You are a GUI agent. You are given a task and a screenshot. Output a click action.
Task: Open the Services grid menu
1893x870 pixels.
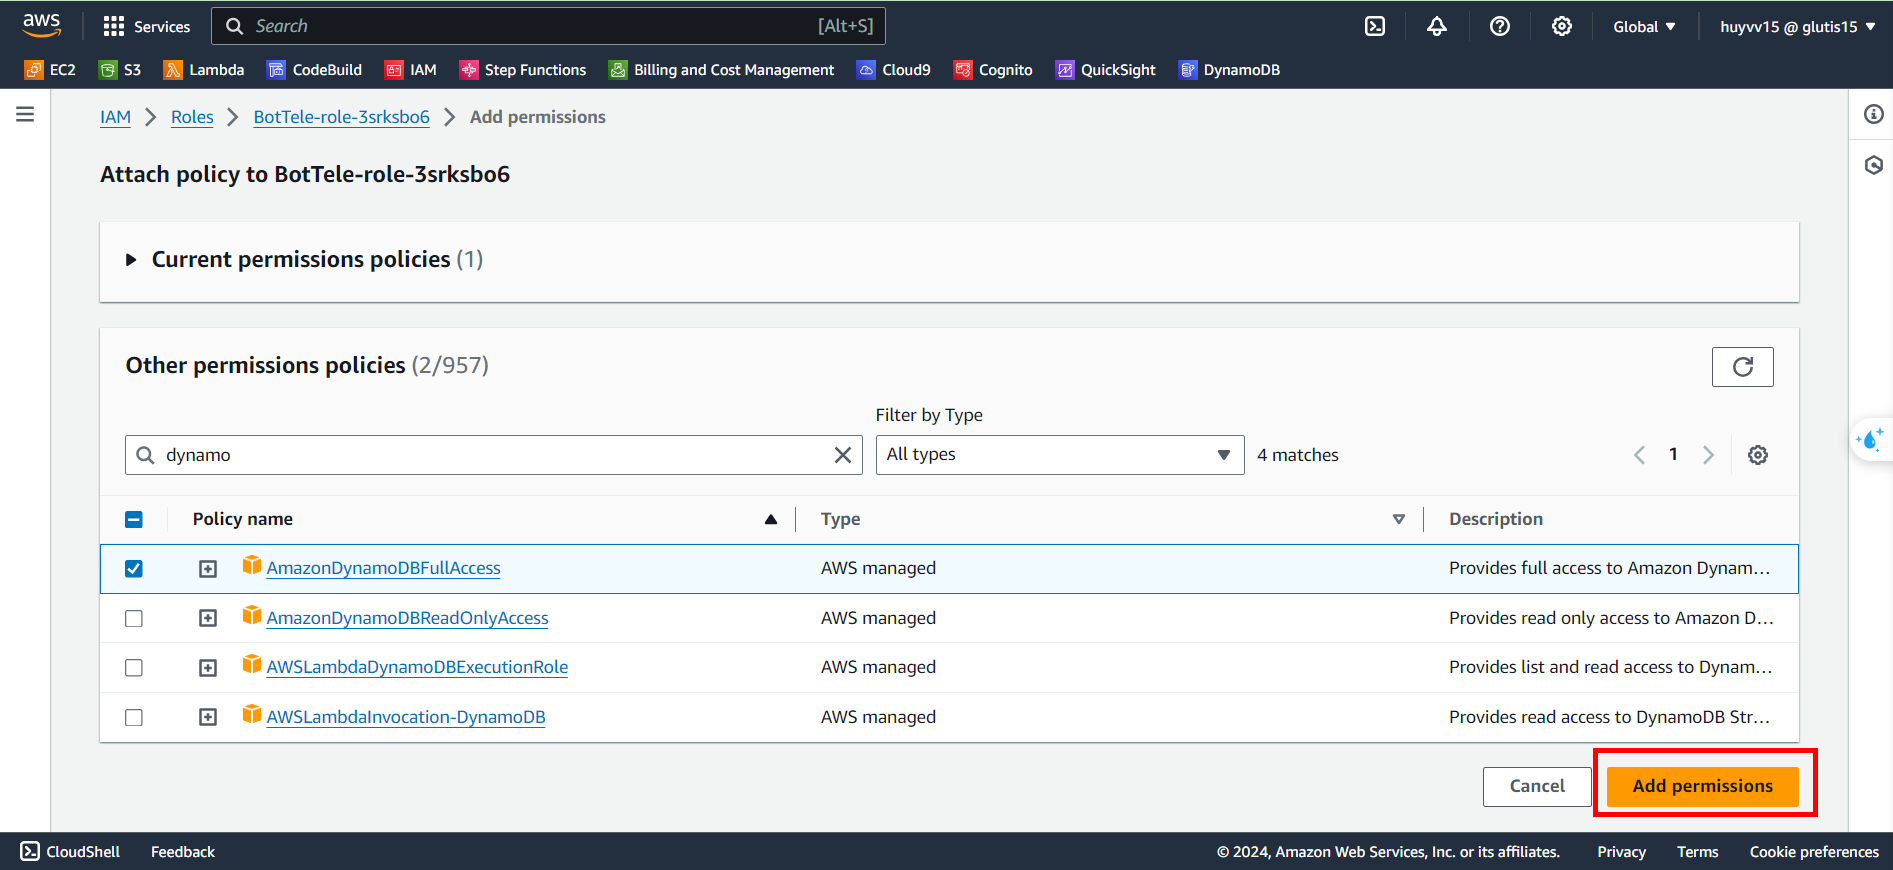(x=146, y=26)
